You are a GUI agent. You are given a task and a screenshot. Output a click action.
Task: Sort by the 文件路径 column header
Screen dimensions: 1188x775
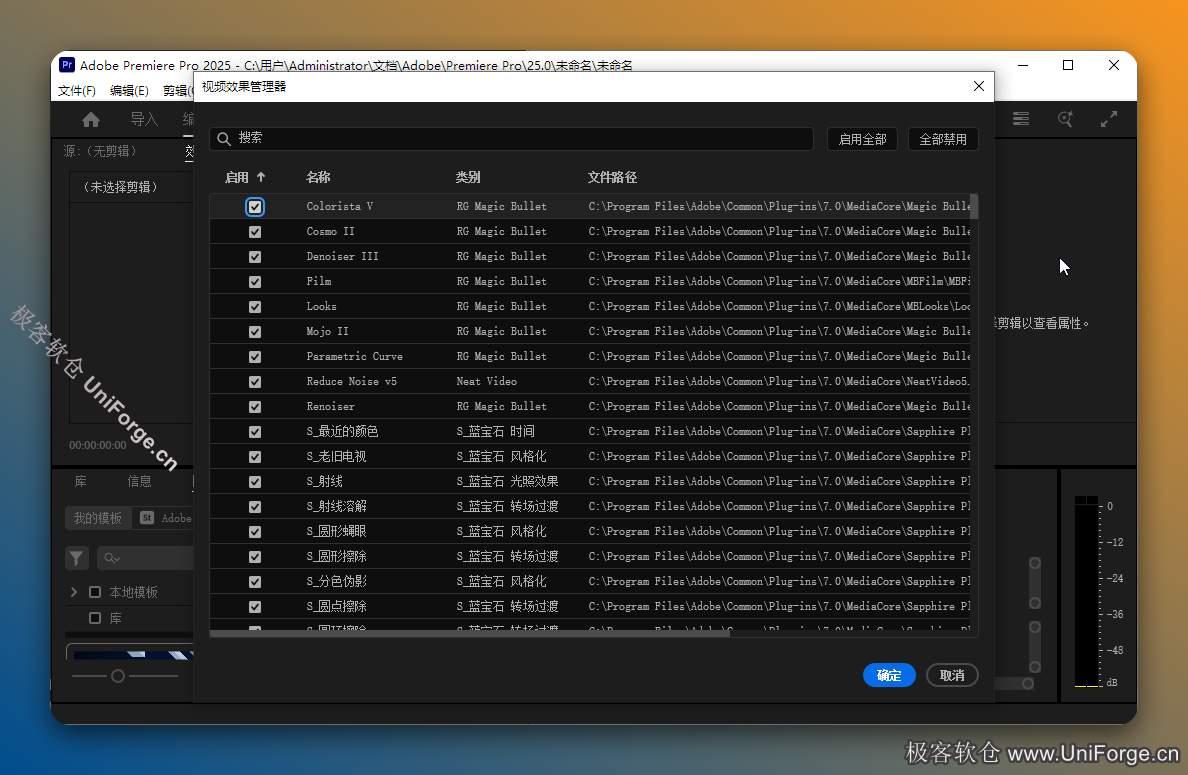pyautogui.click(x=612, y=177)
